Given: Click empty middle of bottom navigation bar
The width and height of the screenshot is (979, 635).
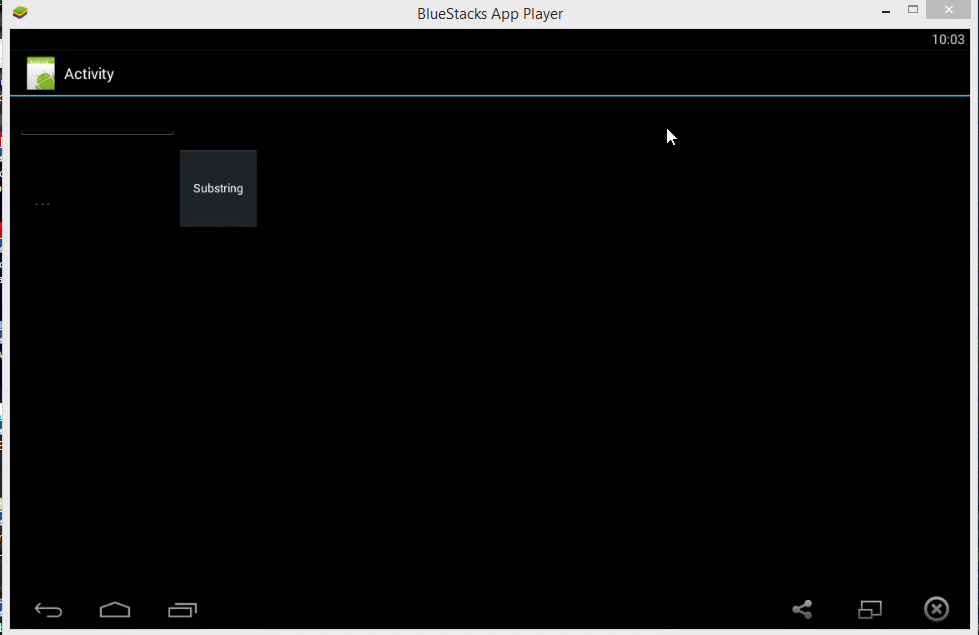Looking at the screenshot, I should [490, 609].
